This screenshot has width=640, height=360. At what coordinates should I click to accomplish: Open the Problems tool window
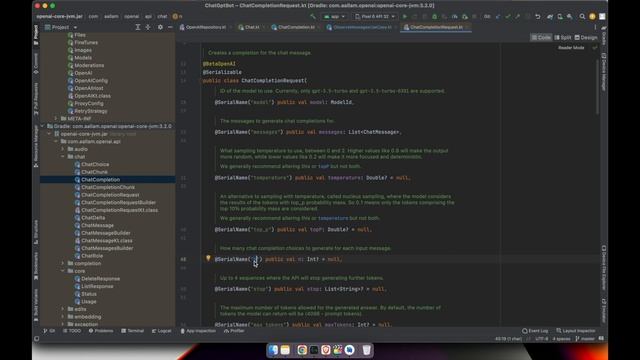coord(101,331)
